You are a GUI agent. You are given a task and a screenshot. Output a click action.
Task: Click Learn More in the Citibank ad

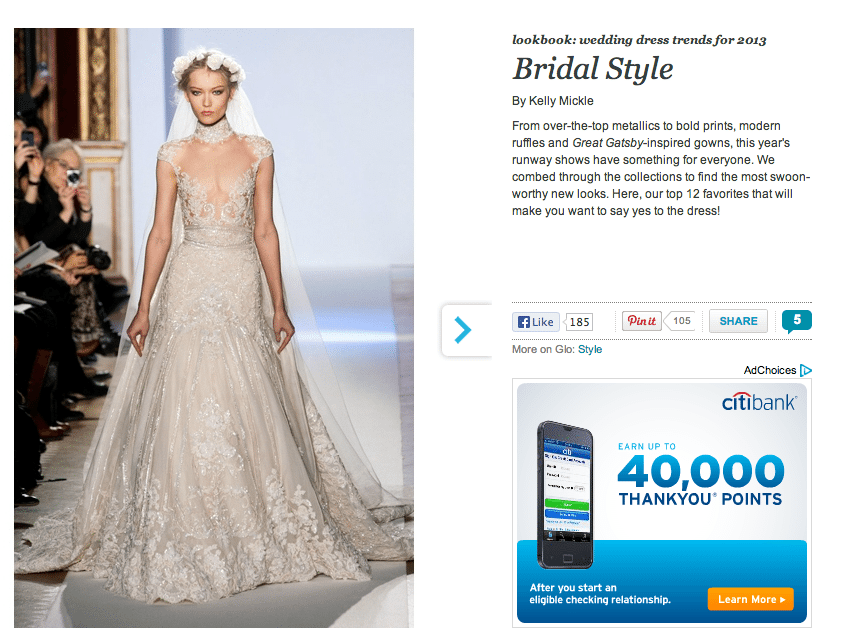click(x=750, y=599)
